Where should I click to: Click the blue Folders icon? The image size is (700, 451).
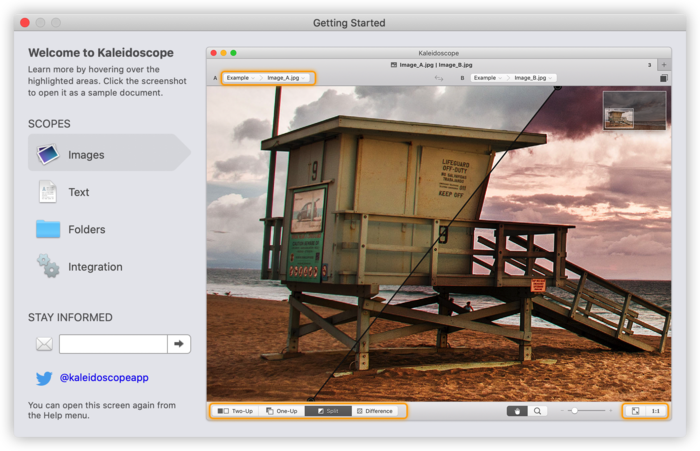(48, 229)
